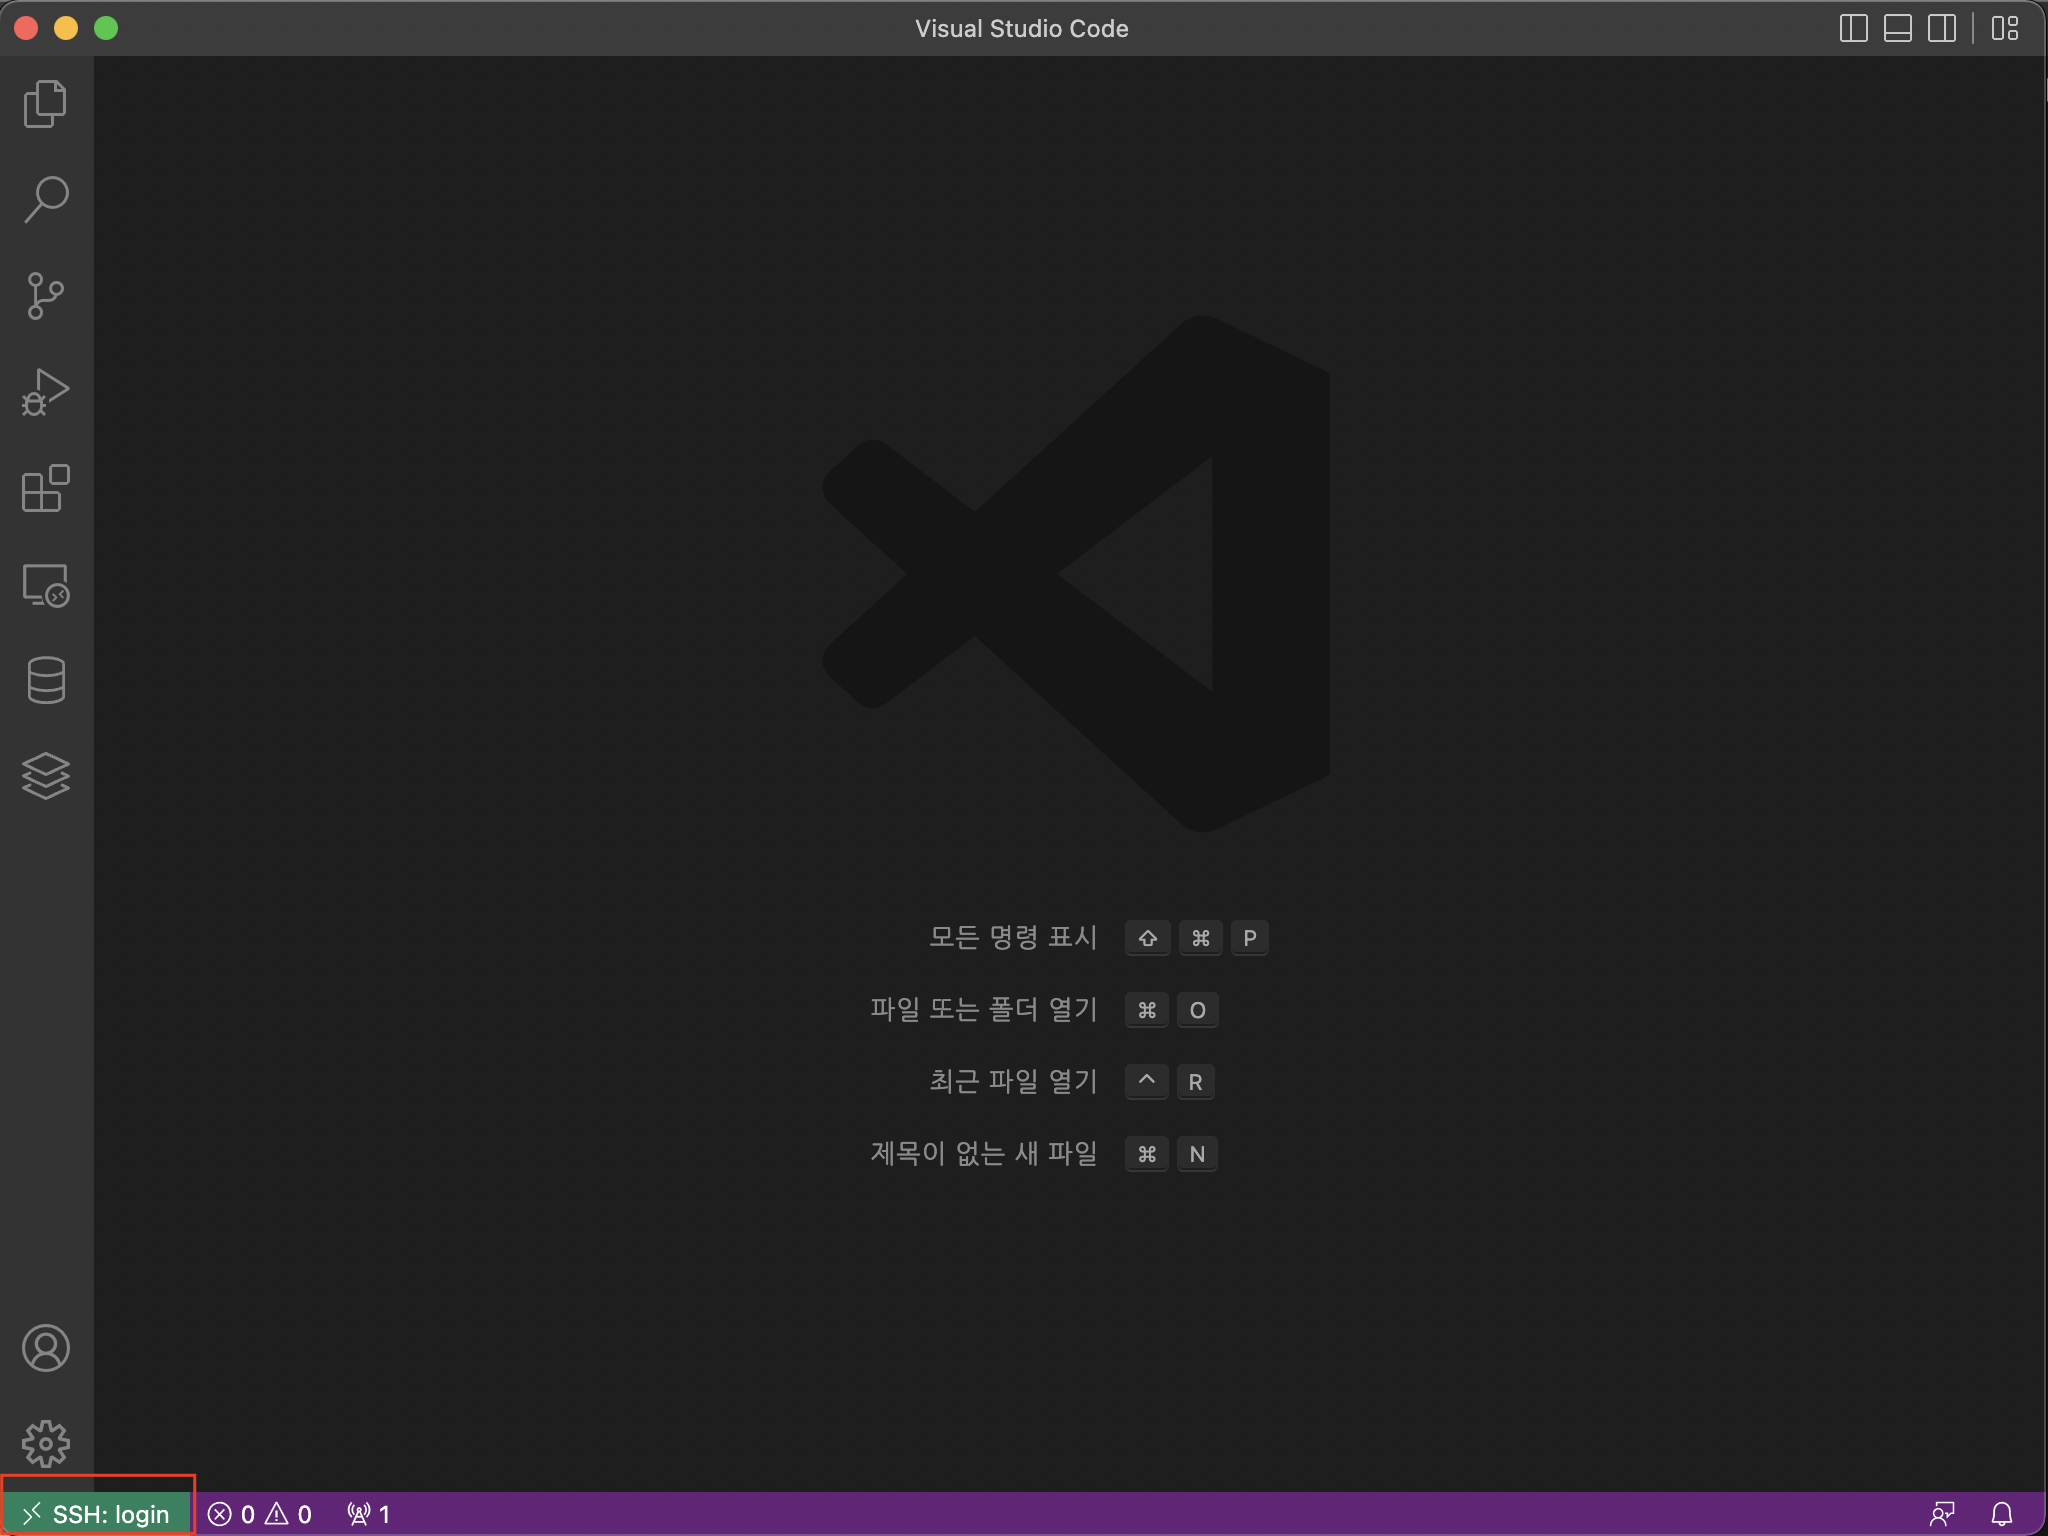Screen dimensions: 2048x1536
Task: Open the Extensions view icon
Action: coord(45,488)
